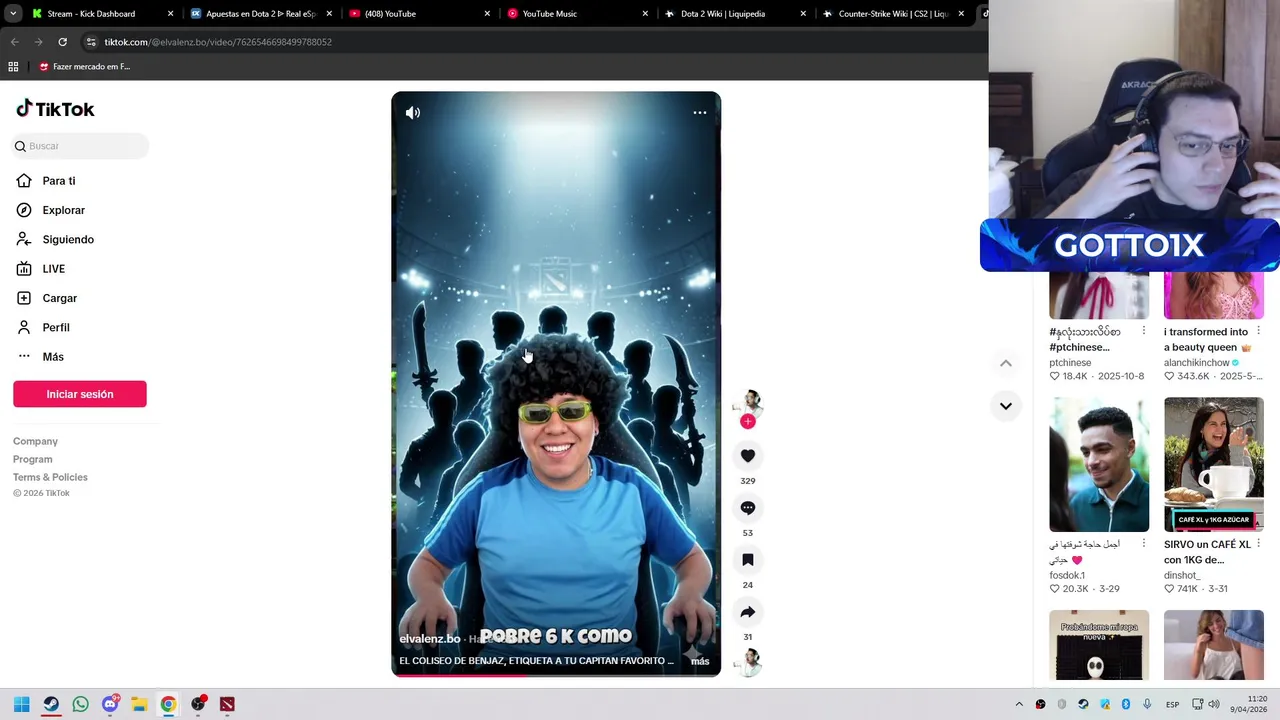
Task: Open the ptchinese video thumbnail
Action: (1099, 295)
